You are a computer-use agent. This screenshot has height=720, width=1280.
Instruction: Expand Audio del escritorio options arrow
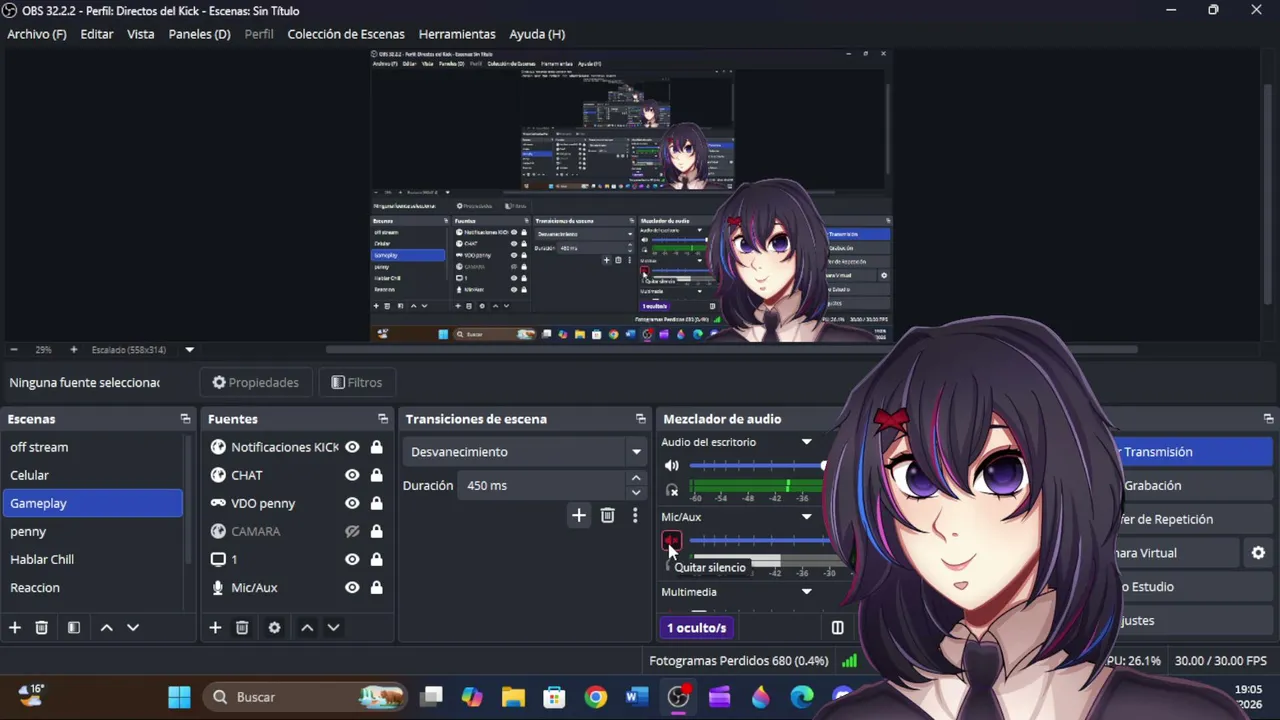tap(807, 442)
